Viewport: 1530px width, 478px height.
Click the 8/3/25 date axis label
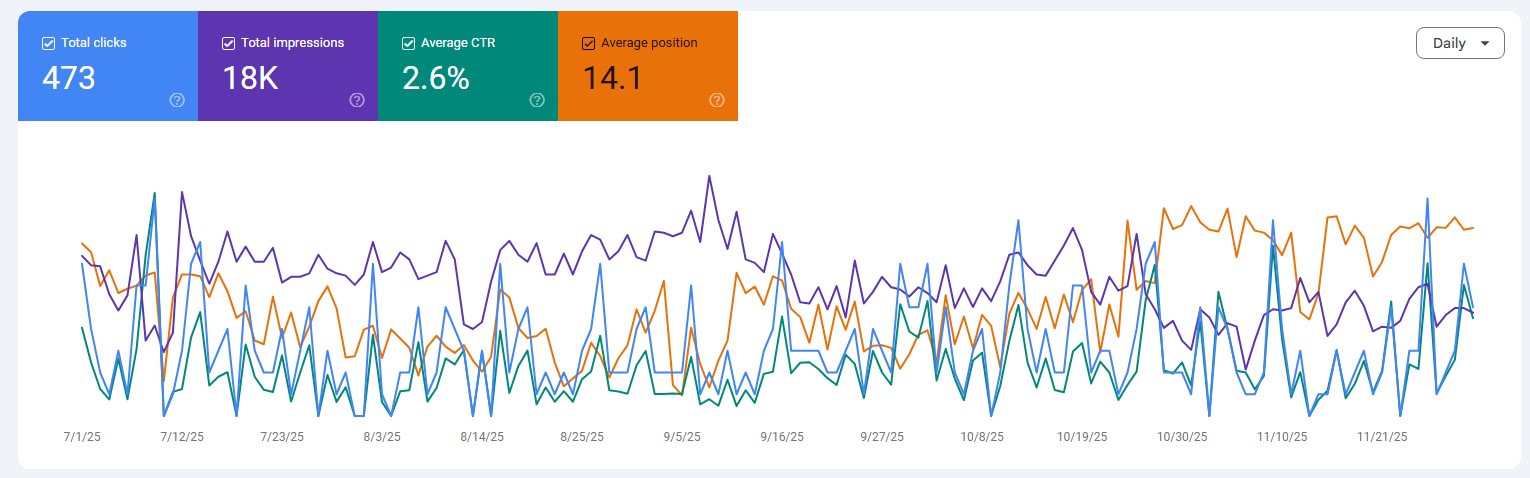tap(382, 437)
